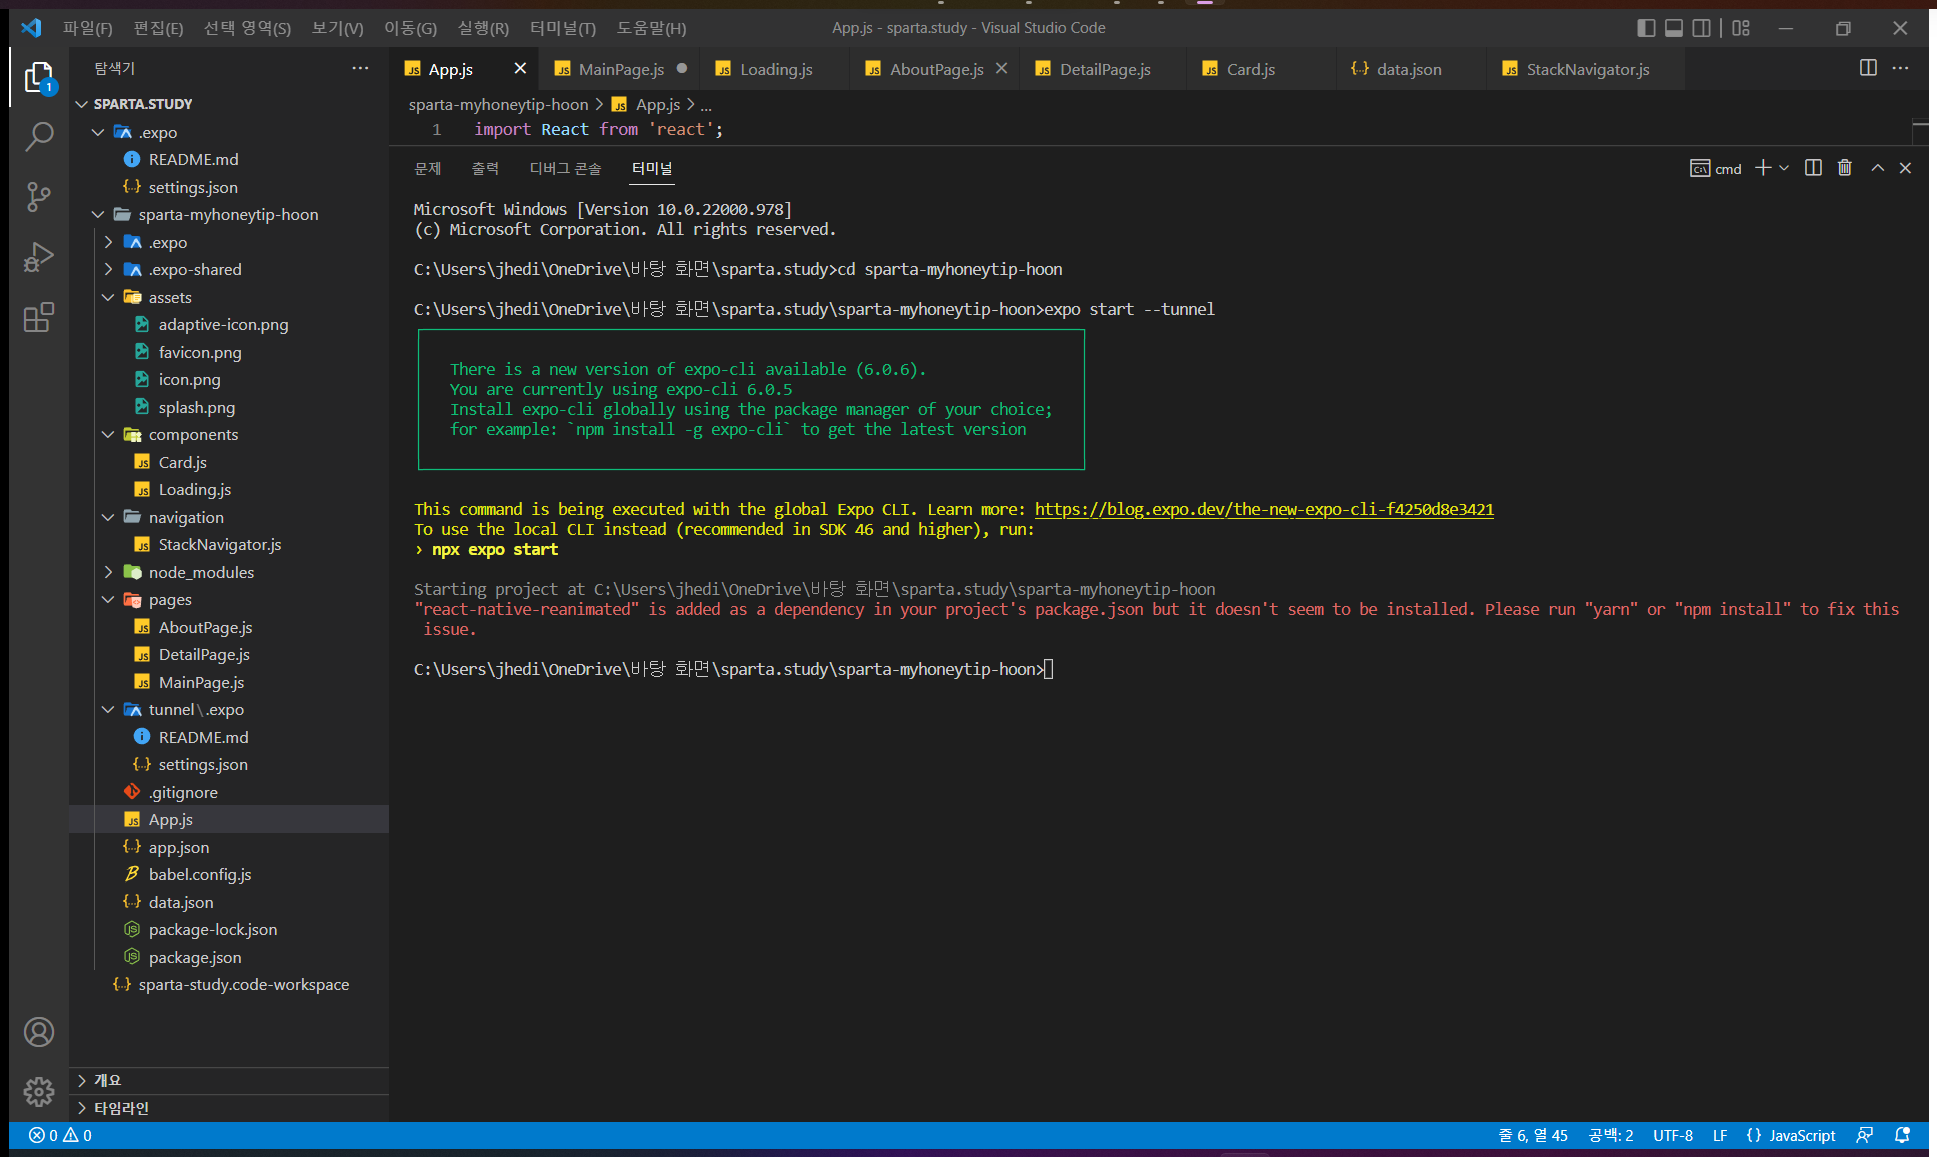Close the App.js editor tab
Image resolution: width=1937 pixels, height=1157 pixels.
click(520, 68)
